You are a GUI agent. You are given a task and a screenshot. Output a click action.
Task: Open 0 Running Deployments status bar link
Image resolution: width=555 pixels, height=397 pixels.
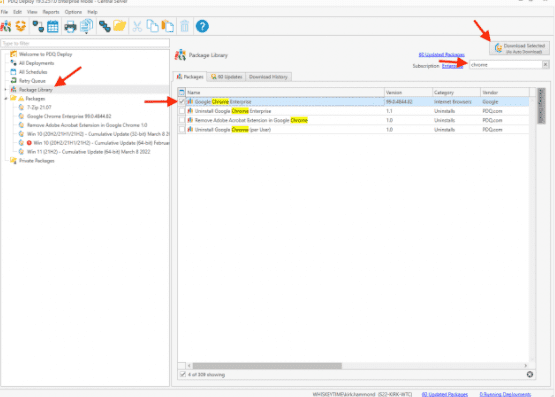(x=505, y=394)
